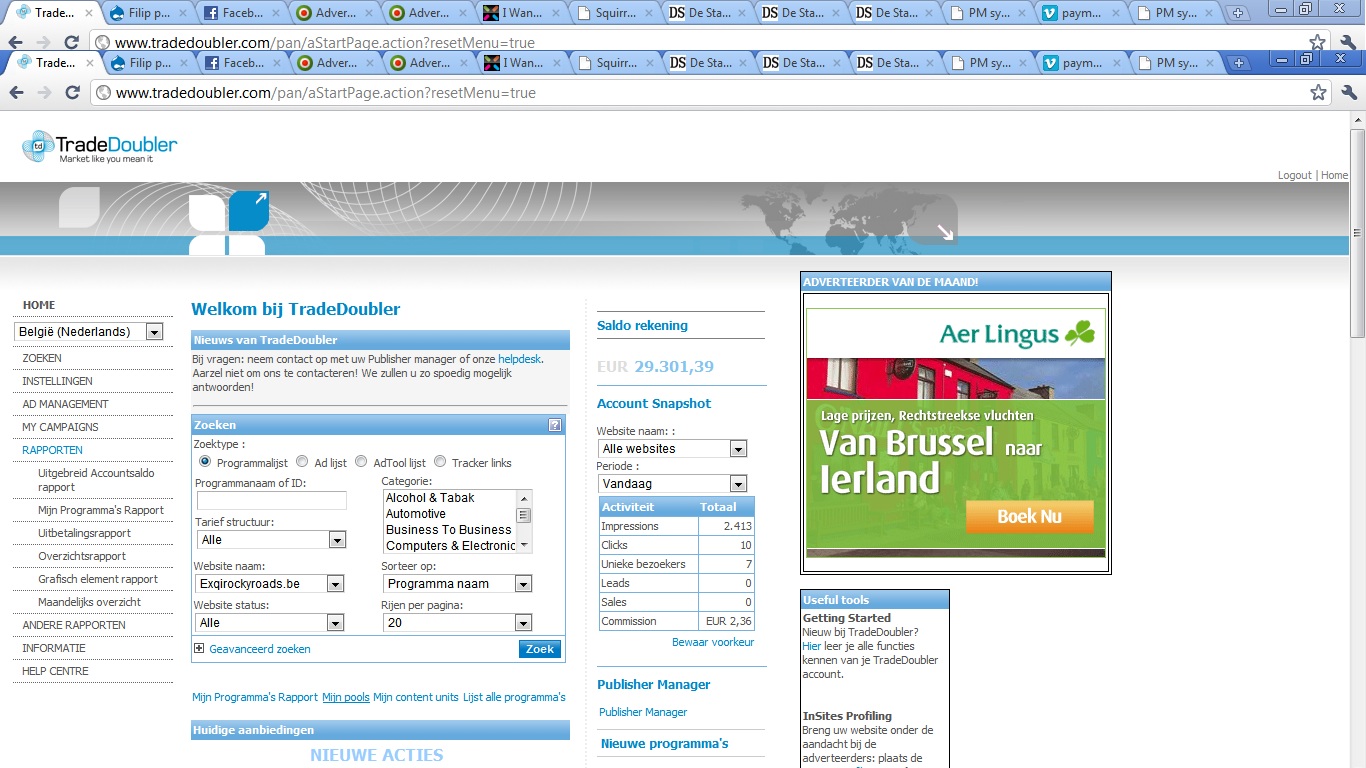Open AD MANAGEMENT in the left menu
Image resolution: width=1366 pixels, height=768 pixels.
point(65,404)
